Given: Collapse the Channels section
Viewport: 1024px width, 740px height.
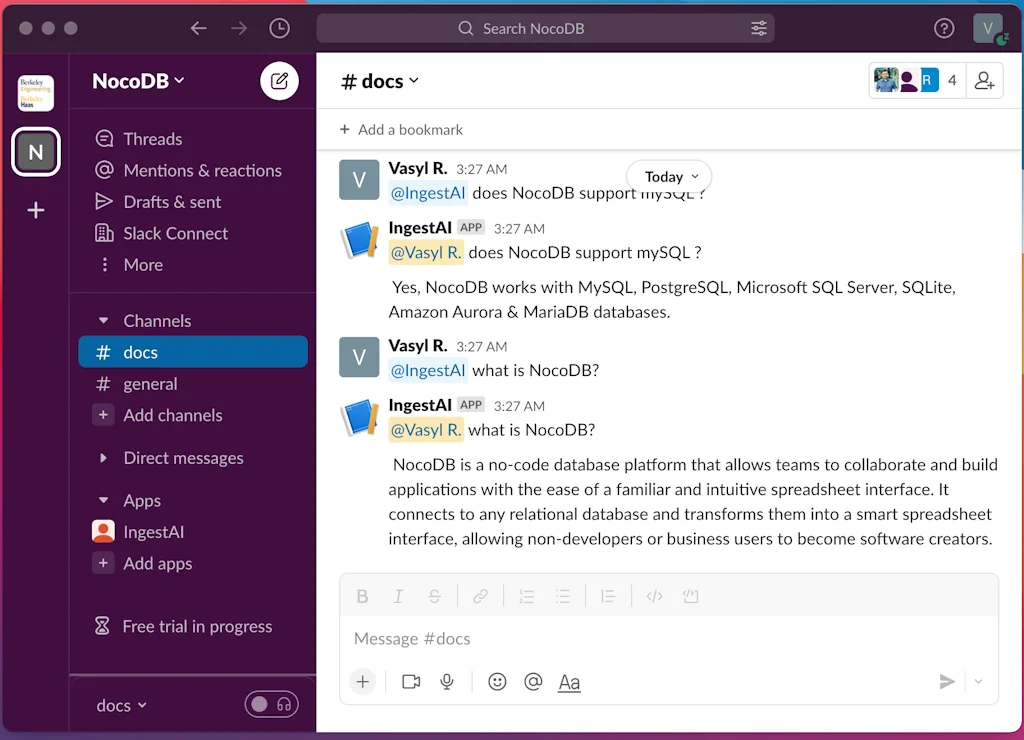Looking at the screenshot, I should [x=103, y=321].
